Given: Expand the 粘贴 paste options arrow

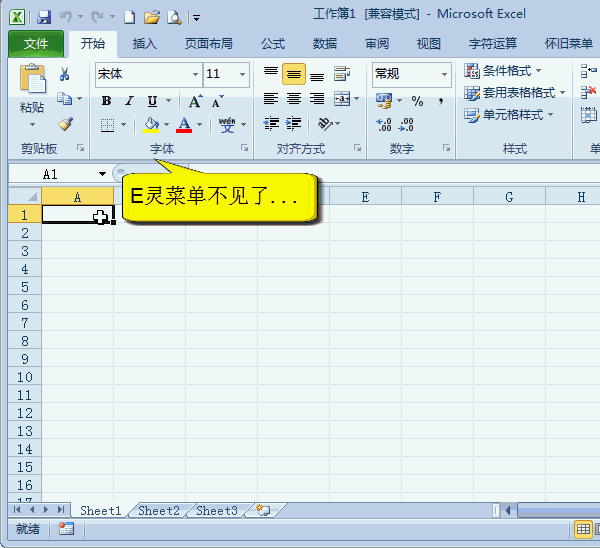Looking at the screenshot, I should (33, 124).
